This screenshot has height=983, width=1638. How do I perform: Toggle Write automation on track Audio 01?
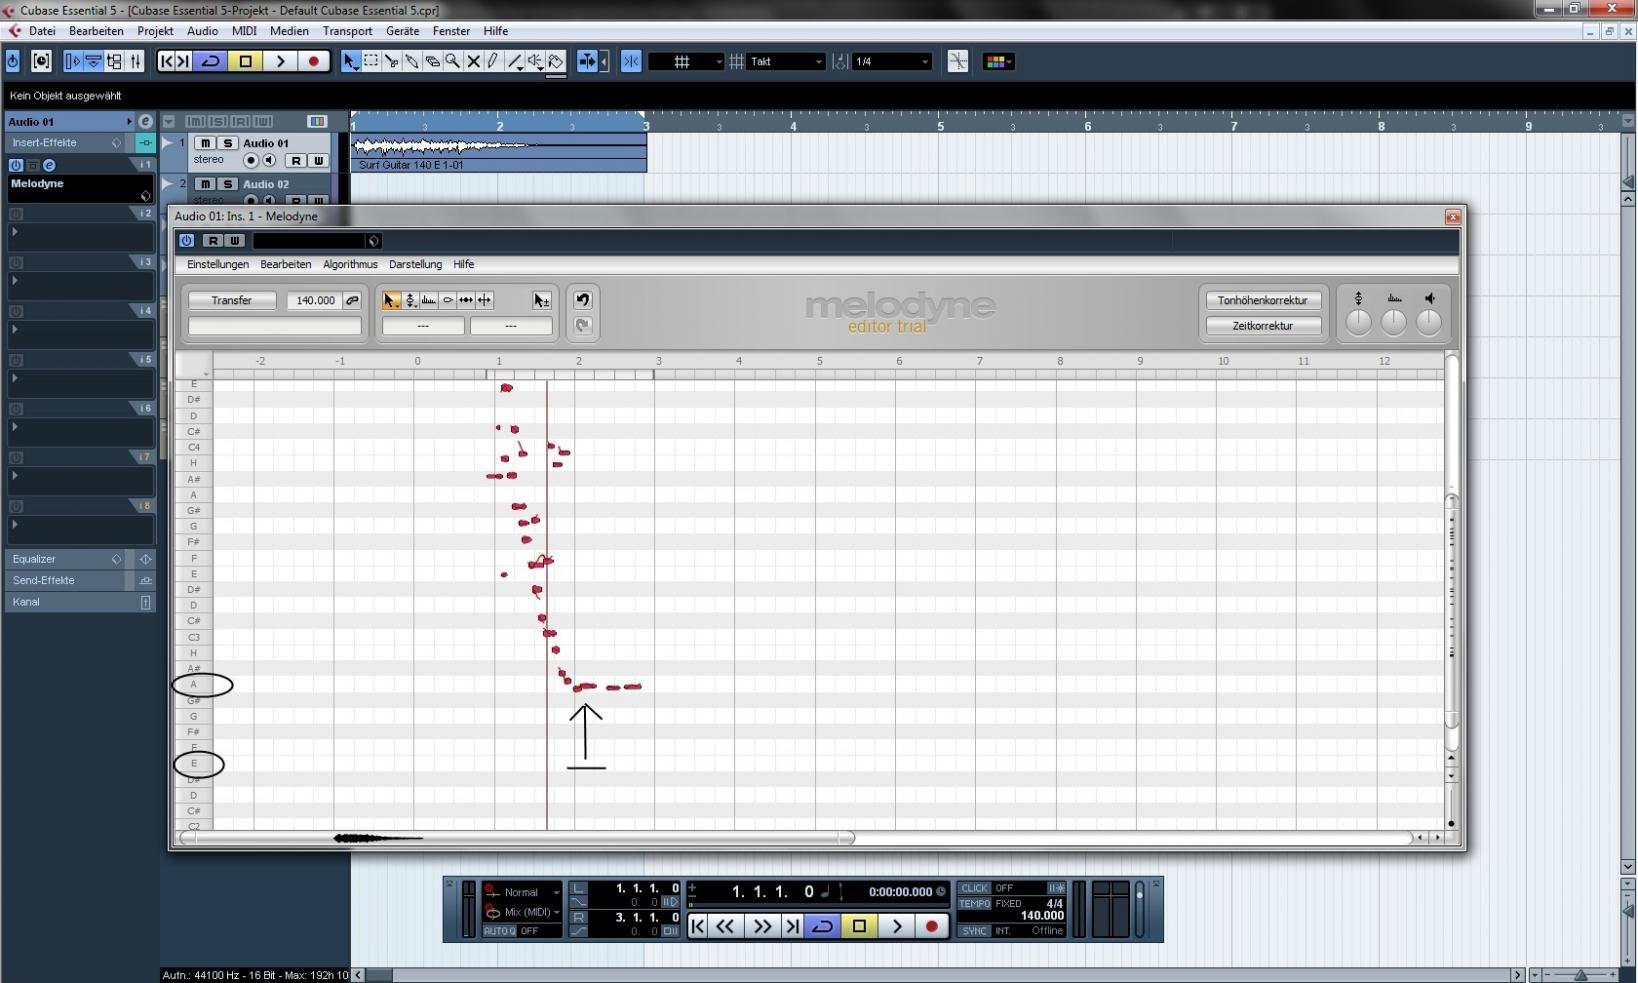(318, 160)
